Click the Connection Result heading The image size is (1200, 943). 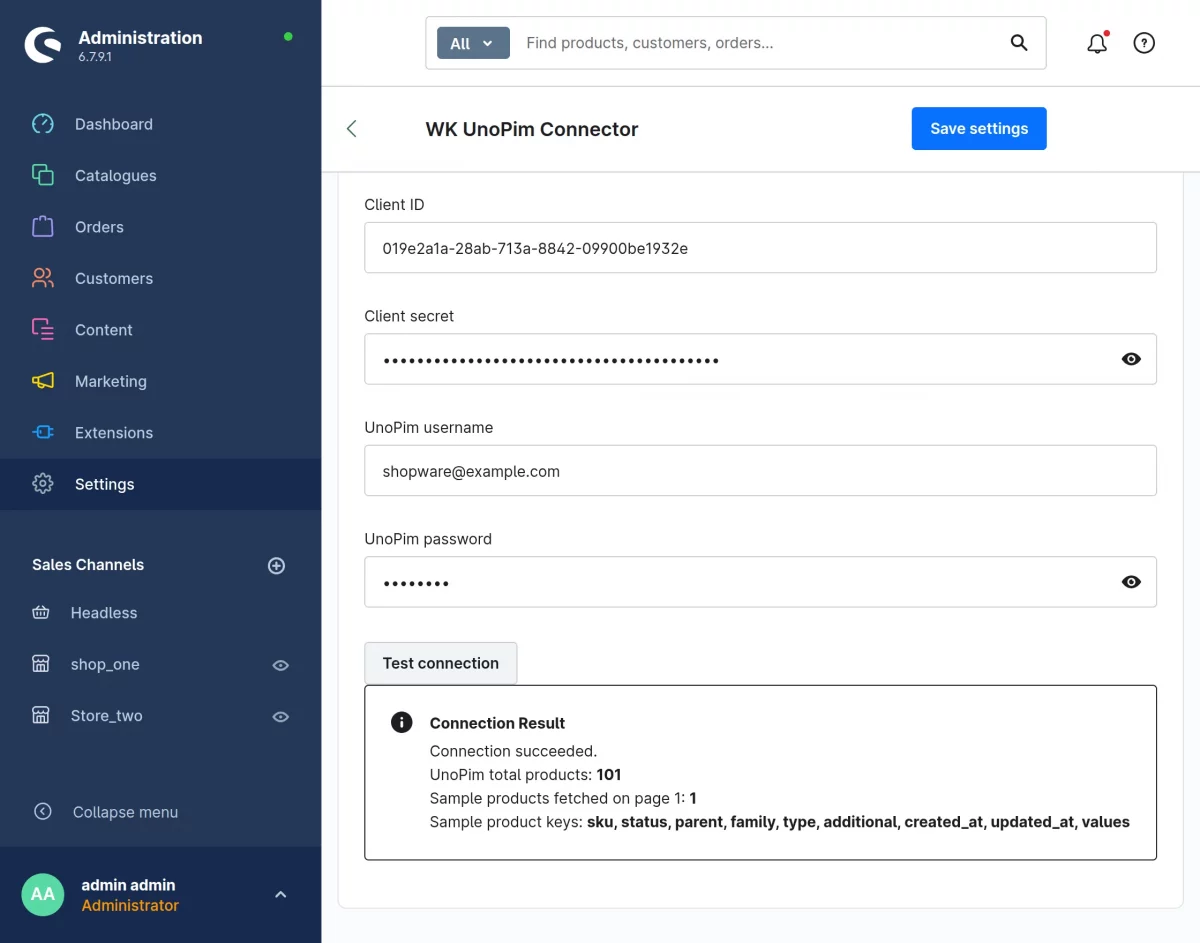pyautogui.click(x=497, y=723)
